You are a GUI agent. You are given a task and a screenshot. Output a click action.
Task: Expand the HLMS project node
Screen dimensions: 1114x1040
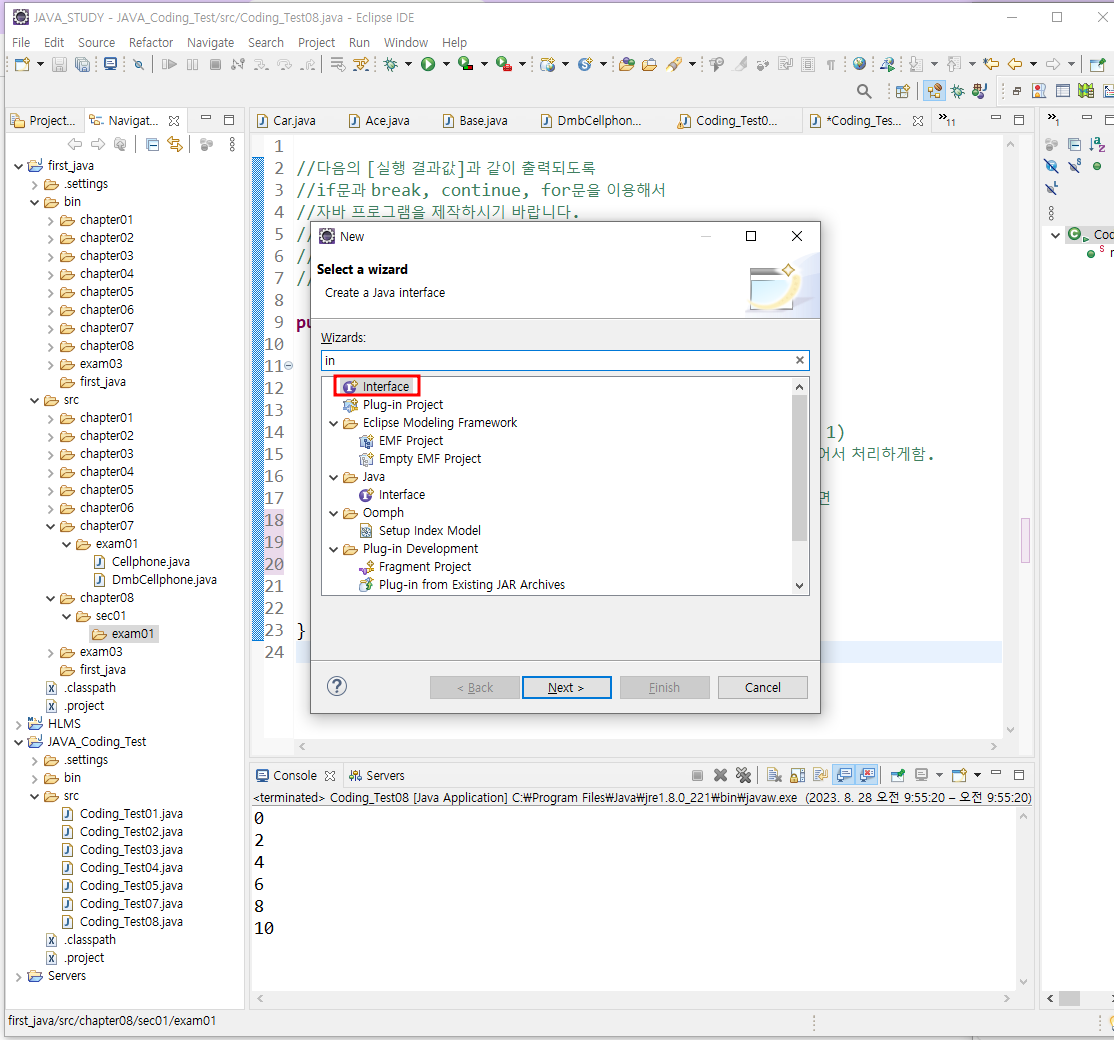tap(18, 725)
